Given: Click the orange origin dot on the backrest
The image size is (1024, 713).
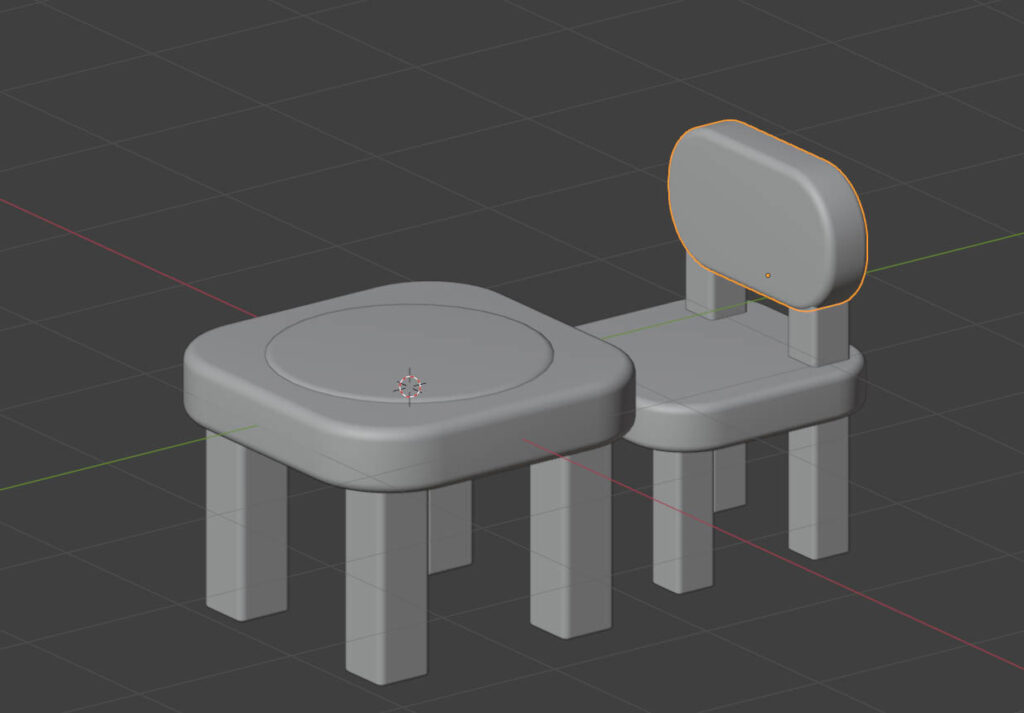Looking at the screenshot, I should click(768, 274).
